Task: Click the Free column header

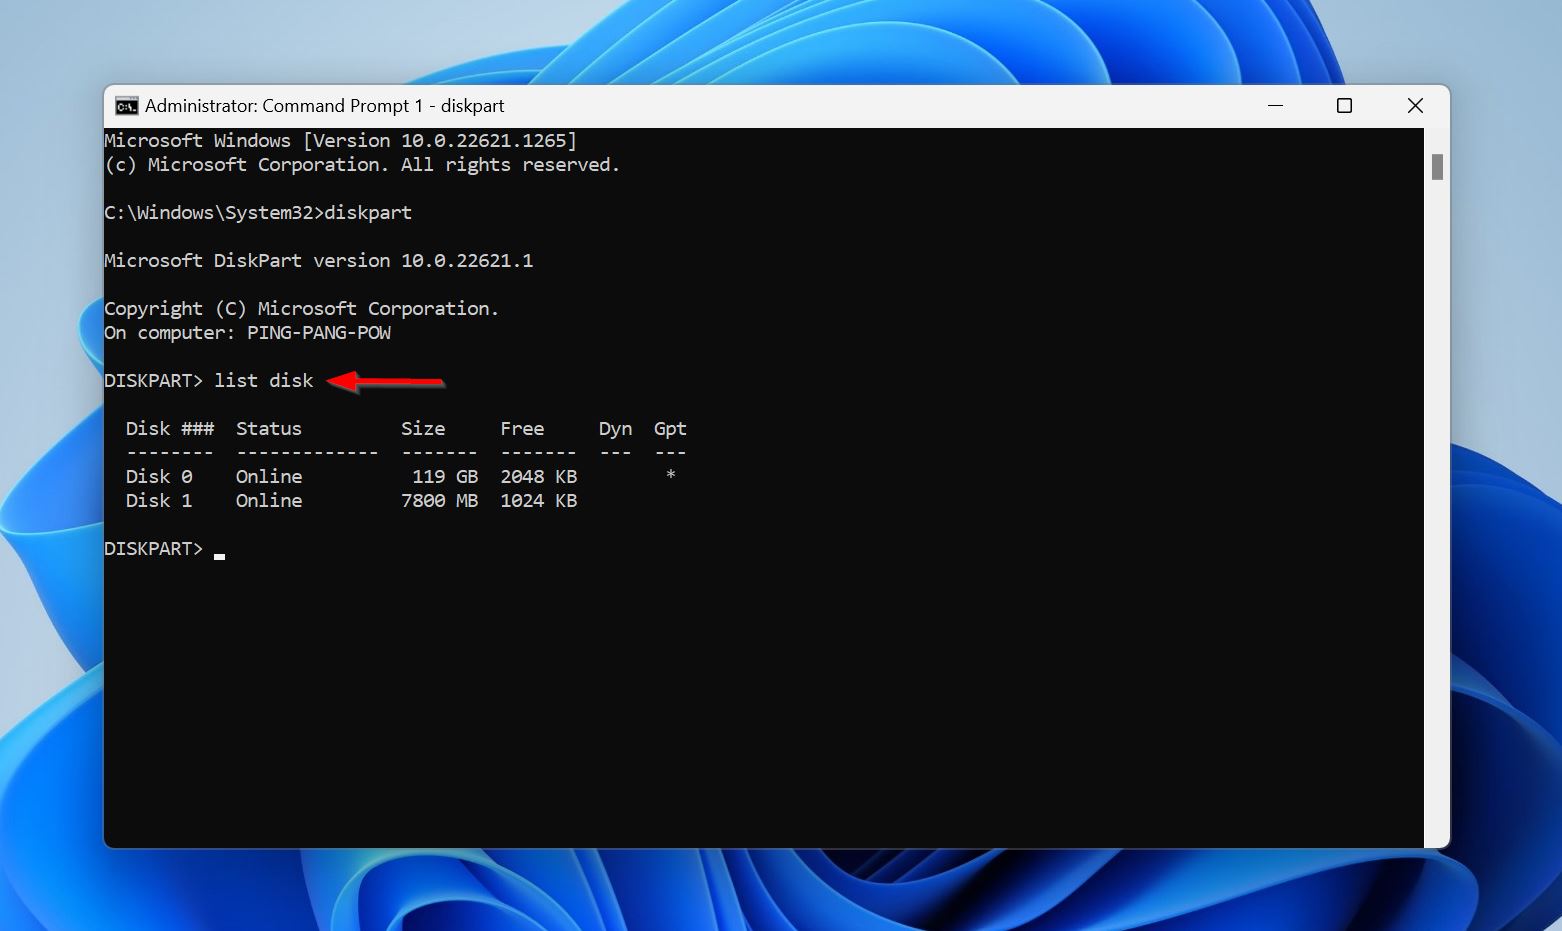Action: 522,429
